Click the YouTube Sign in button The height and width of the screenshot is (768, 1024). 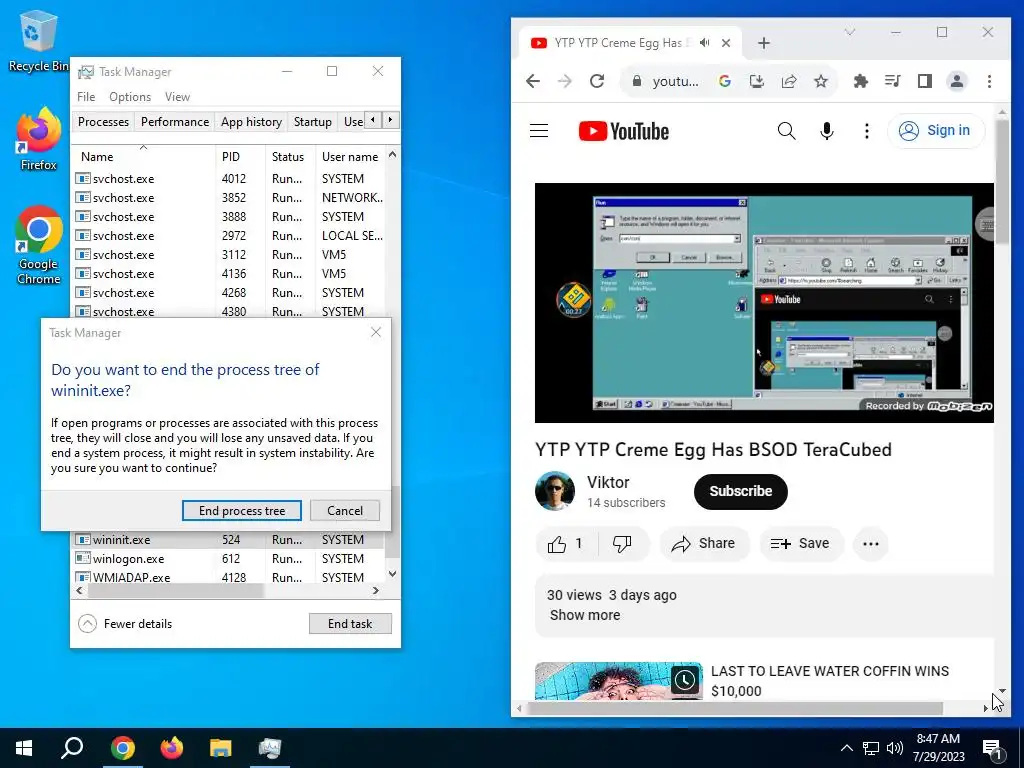click(x=936, y=131)
